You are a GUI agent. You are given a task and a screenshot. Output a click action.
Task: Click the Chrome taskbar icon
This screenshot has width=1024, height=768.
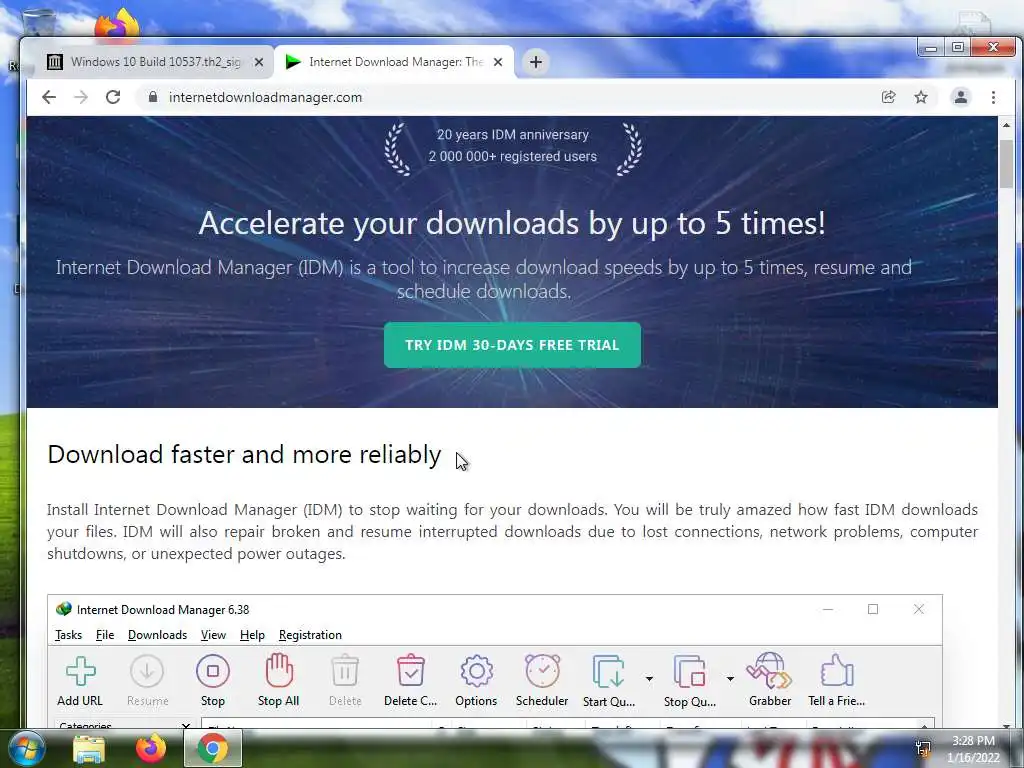point(212,748)
